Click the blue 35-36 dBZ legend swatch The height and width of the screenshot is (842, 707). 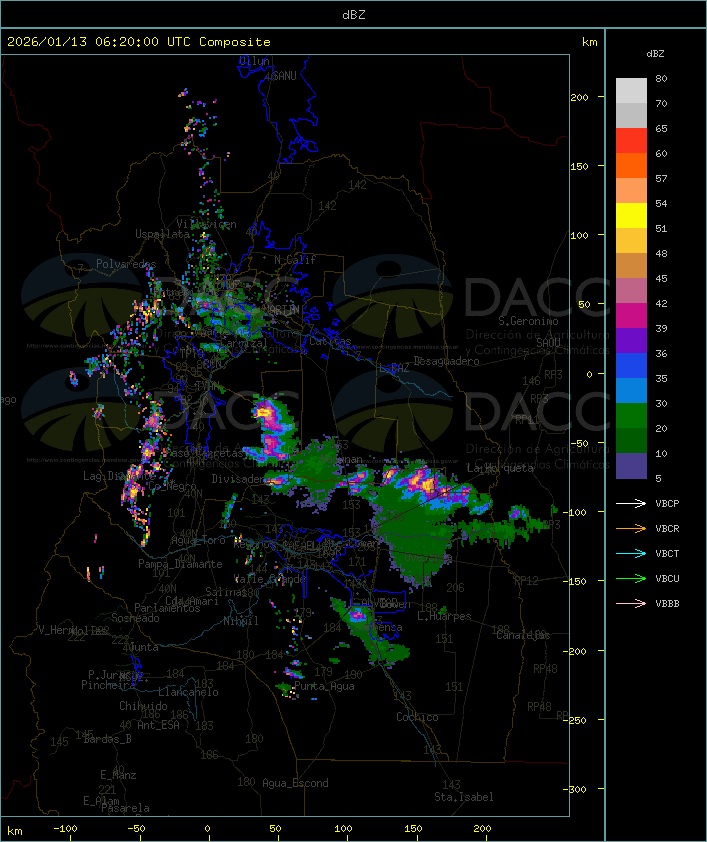(x=631, y=366)
